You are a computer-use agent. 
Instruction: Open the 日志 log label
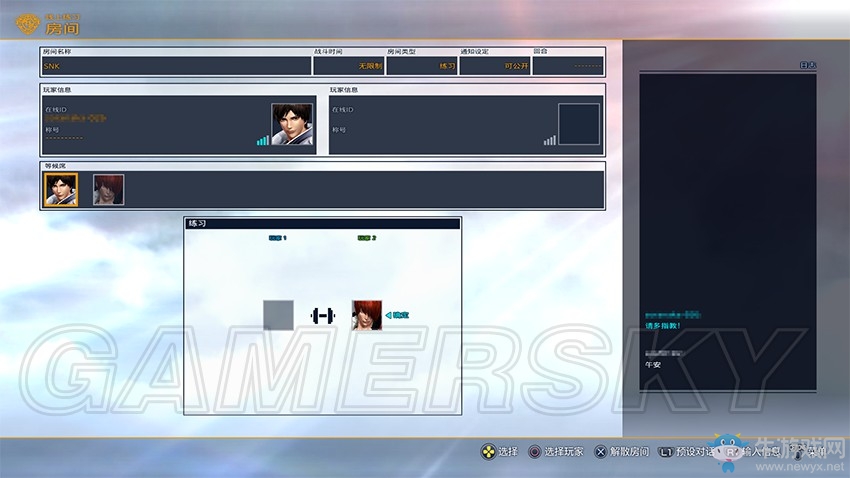click(x=808, y=65)
